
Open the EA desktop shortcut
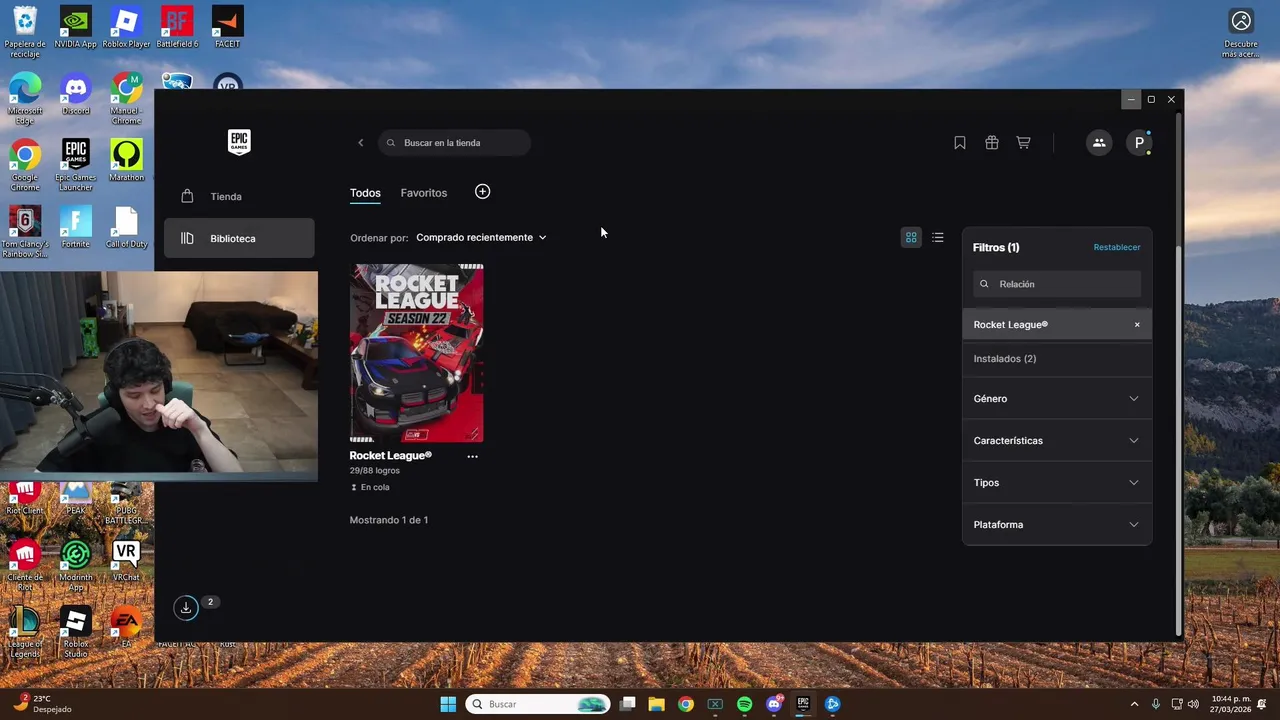[126, 628]
